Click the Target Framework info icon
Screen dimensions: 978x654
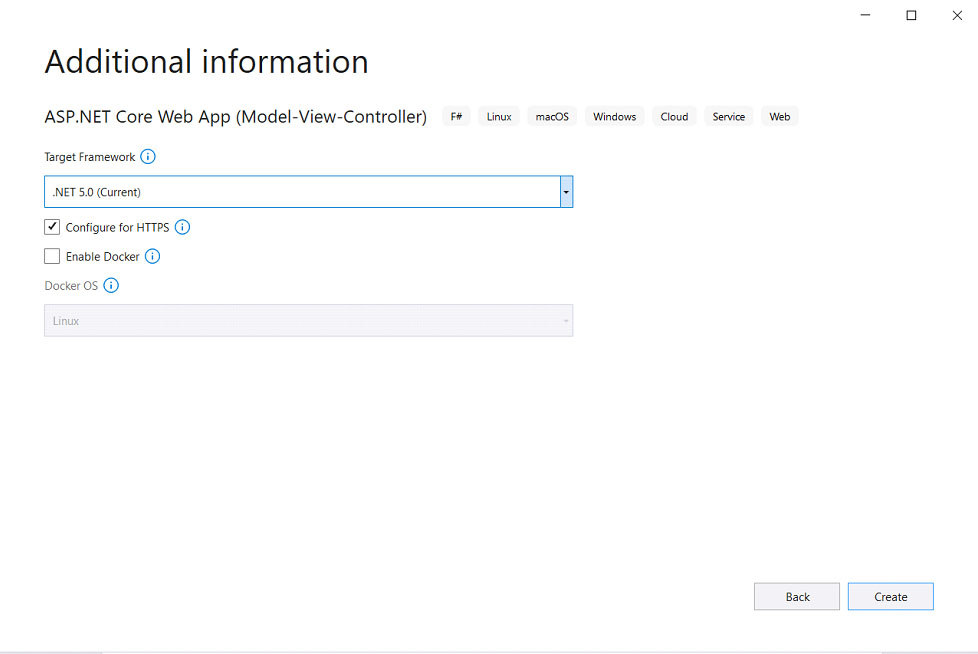click(x=148, y=156)
